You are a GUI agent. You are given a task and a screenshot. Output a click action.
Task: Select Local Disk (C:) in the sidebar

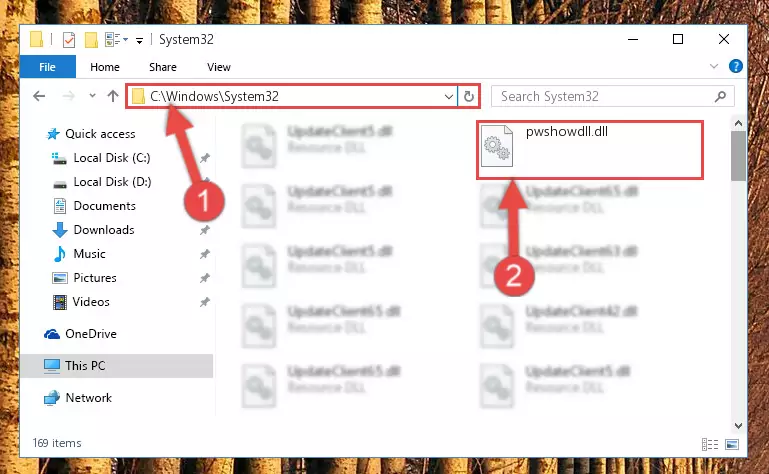pos(112,158)
